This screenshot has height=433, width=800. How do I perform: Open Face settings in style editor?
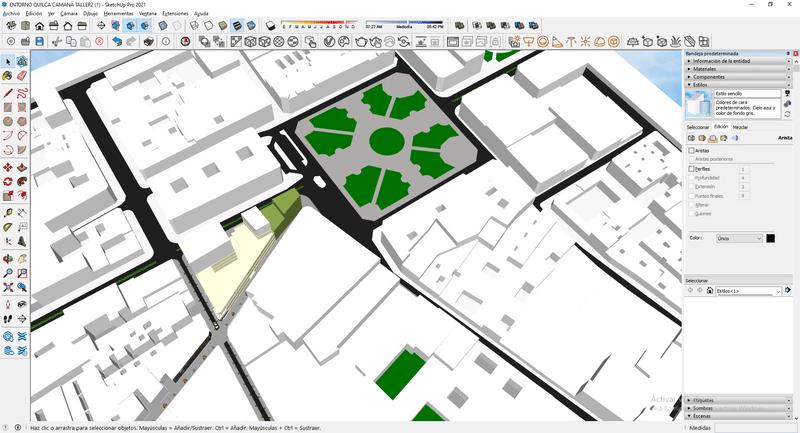[x=702, y=138]
